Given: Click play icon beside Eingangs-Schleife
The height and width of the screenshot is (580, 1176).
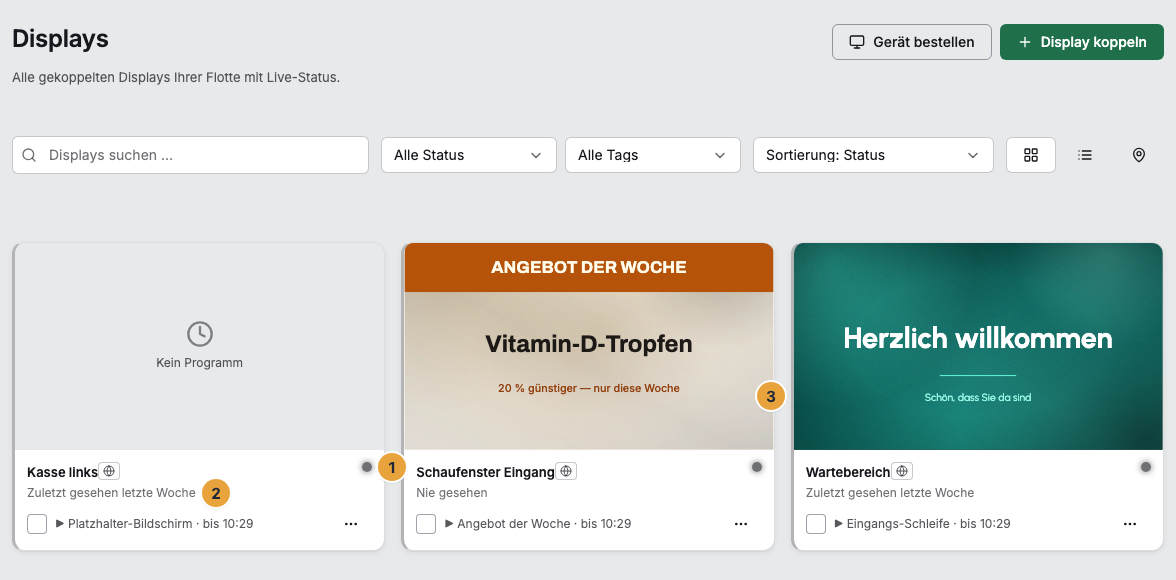Looking at the screenshot, I should 838,524.
